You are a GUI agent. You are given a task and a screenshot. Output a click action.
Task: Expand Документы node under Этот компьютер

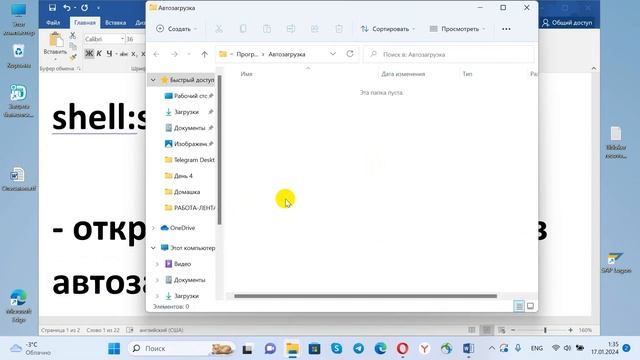[x=157, y=280]
